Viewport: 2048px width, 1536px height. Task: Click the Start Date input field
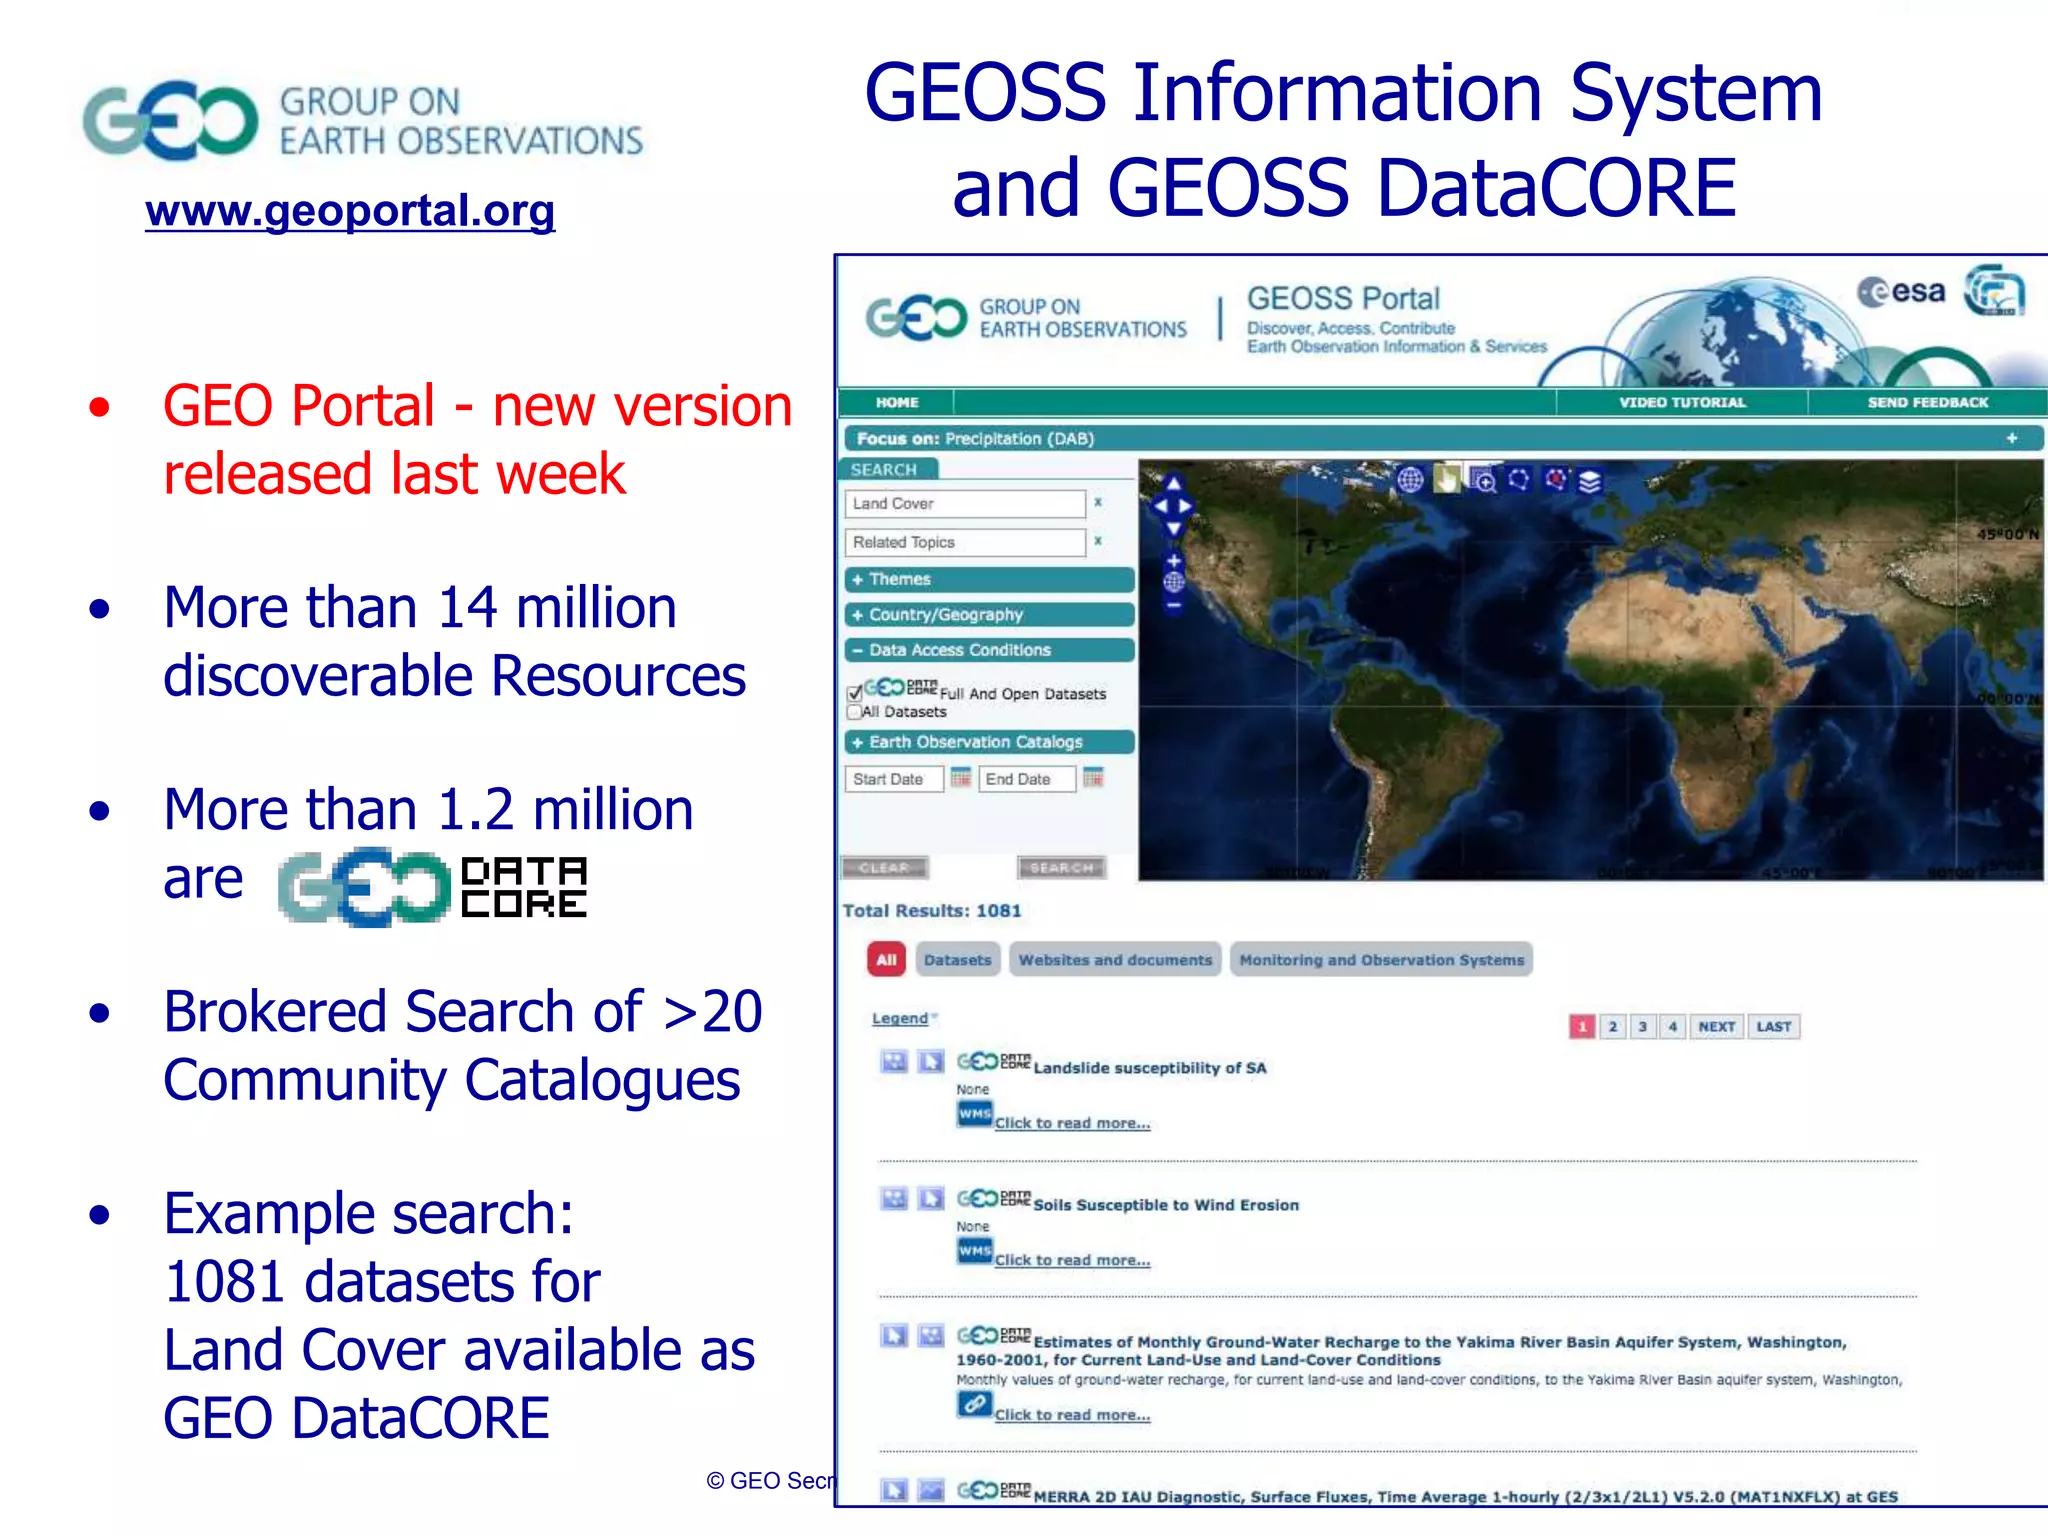pyautogui.click(x=894, y=778)
